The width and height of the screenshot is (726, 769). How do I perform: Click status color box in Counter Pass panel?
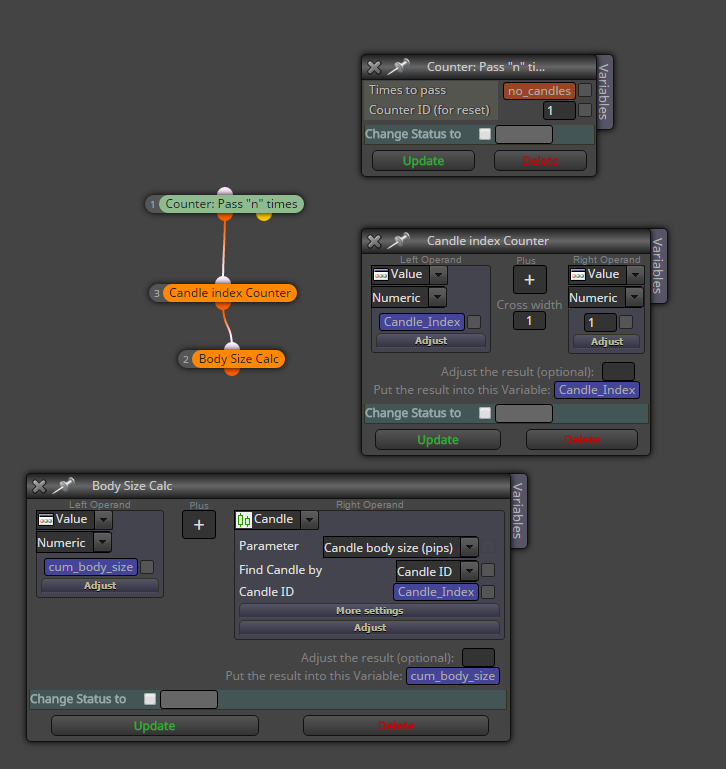[524, 134]
